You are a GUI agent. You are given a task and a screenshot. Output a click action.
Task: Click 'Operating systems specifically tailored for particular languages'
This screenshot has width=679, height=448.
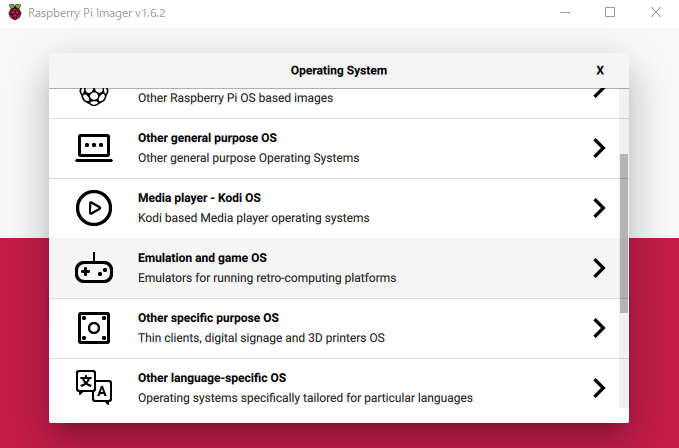tap(305, 398)
